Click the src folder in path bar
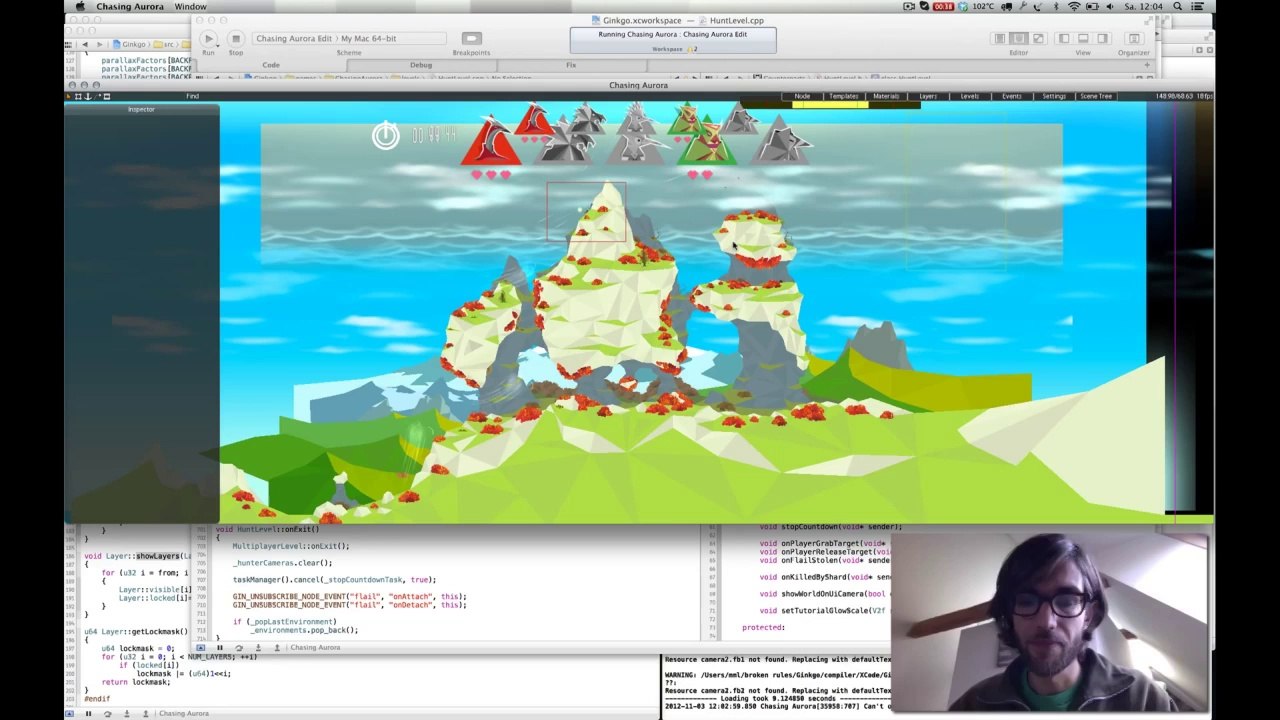 tap(164, 44)
